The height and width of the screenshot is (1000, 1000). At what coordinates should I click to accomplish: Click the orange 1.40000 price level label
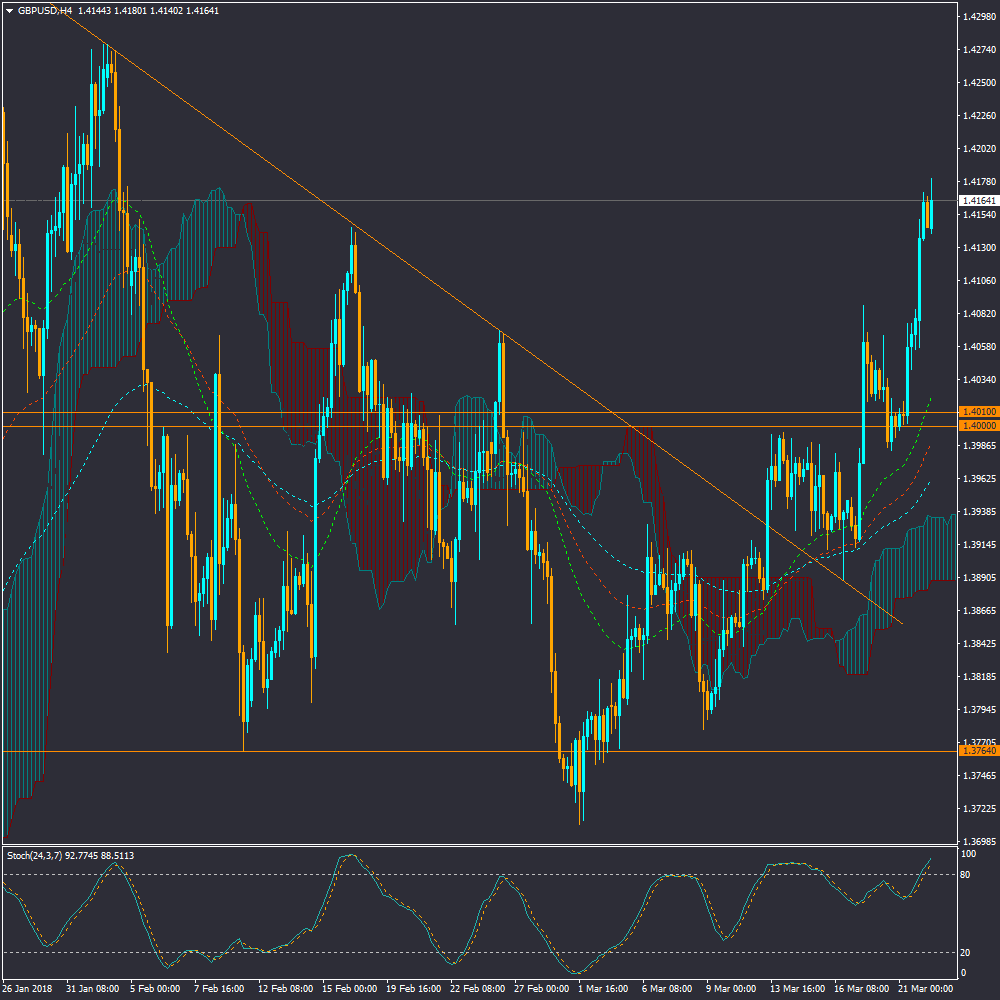pyautogui.click(x=977, y=426)
